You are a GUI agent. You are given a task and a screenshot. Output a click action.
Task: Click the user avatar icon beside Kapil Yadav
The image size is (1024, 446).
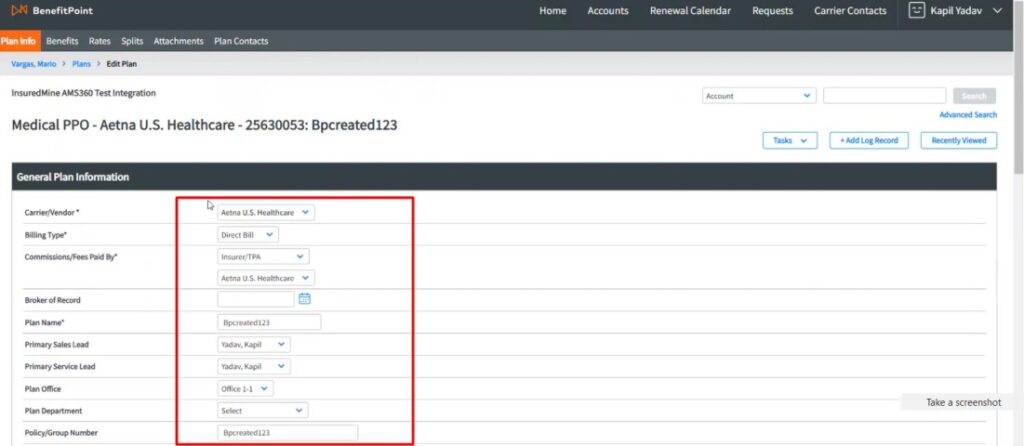917,11
